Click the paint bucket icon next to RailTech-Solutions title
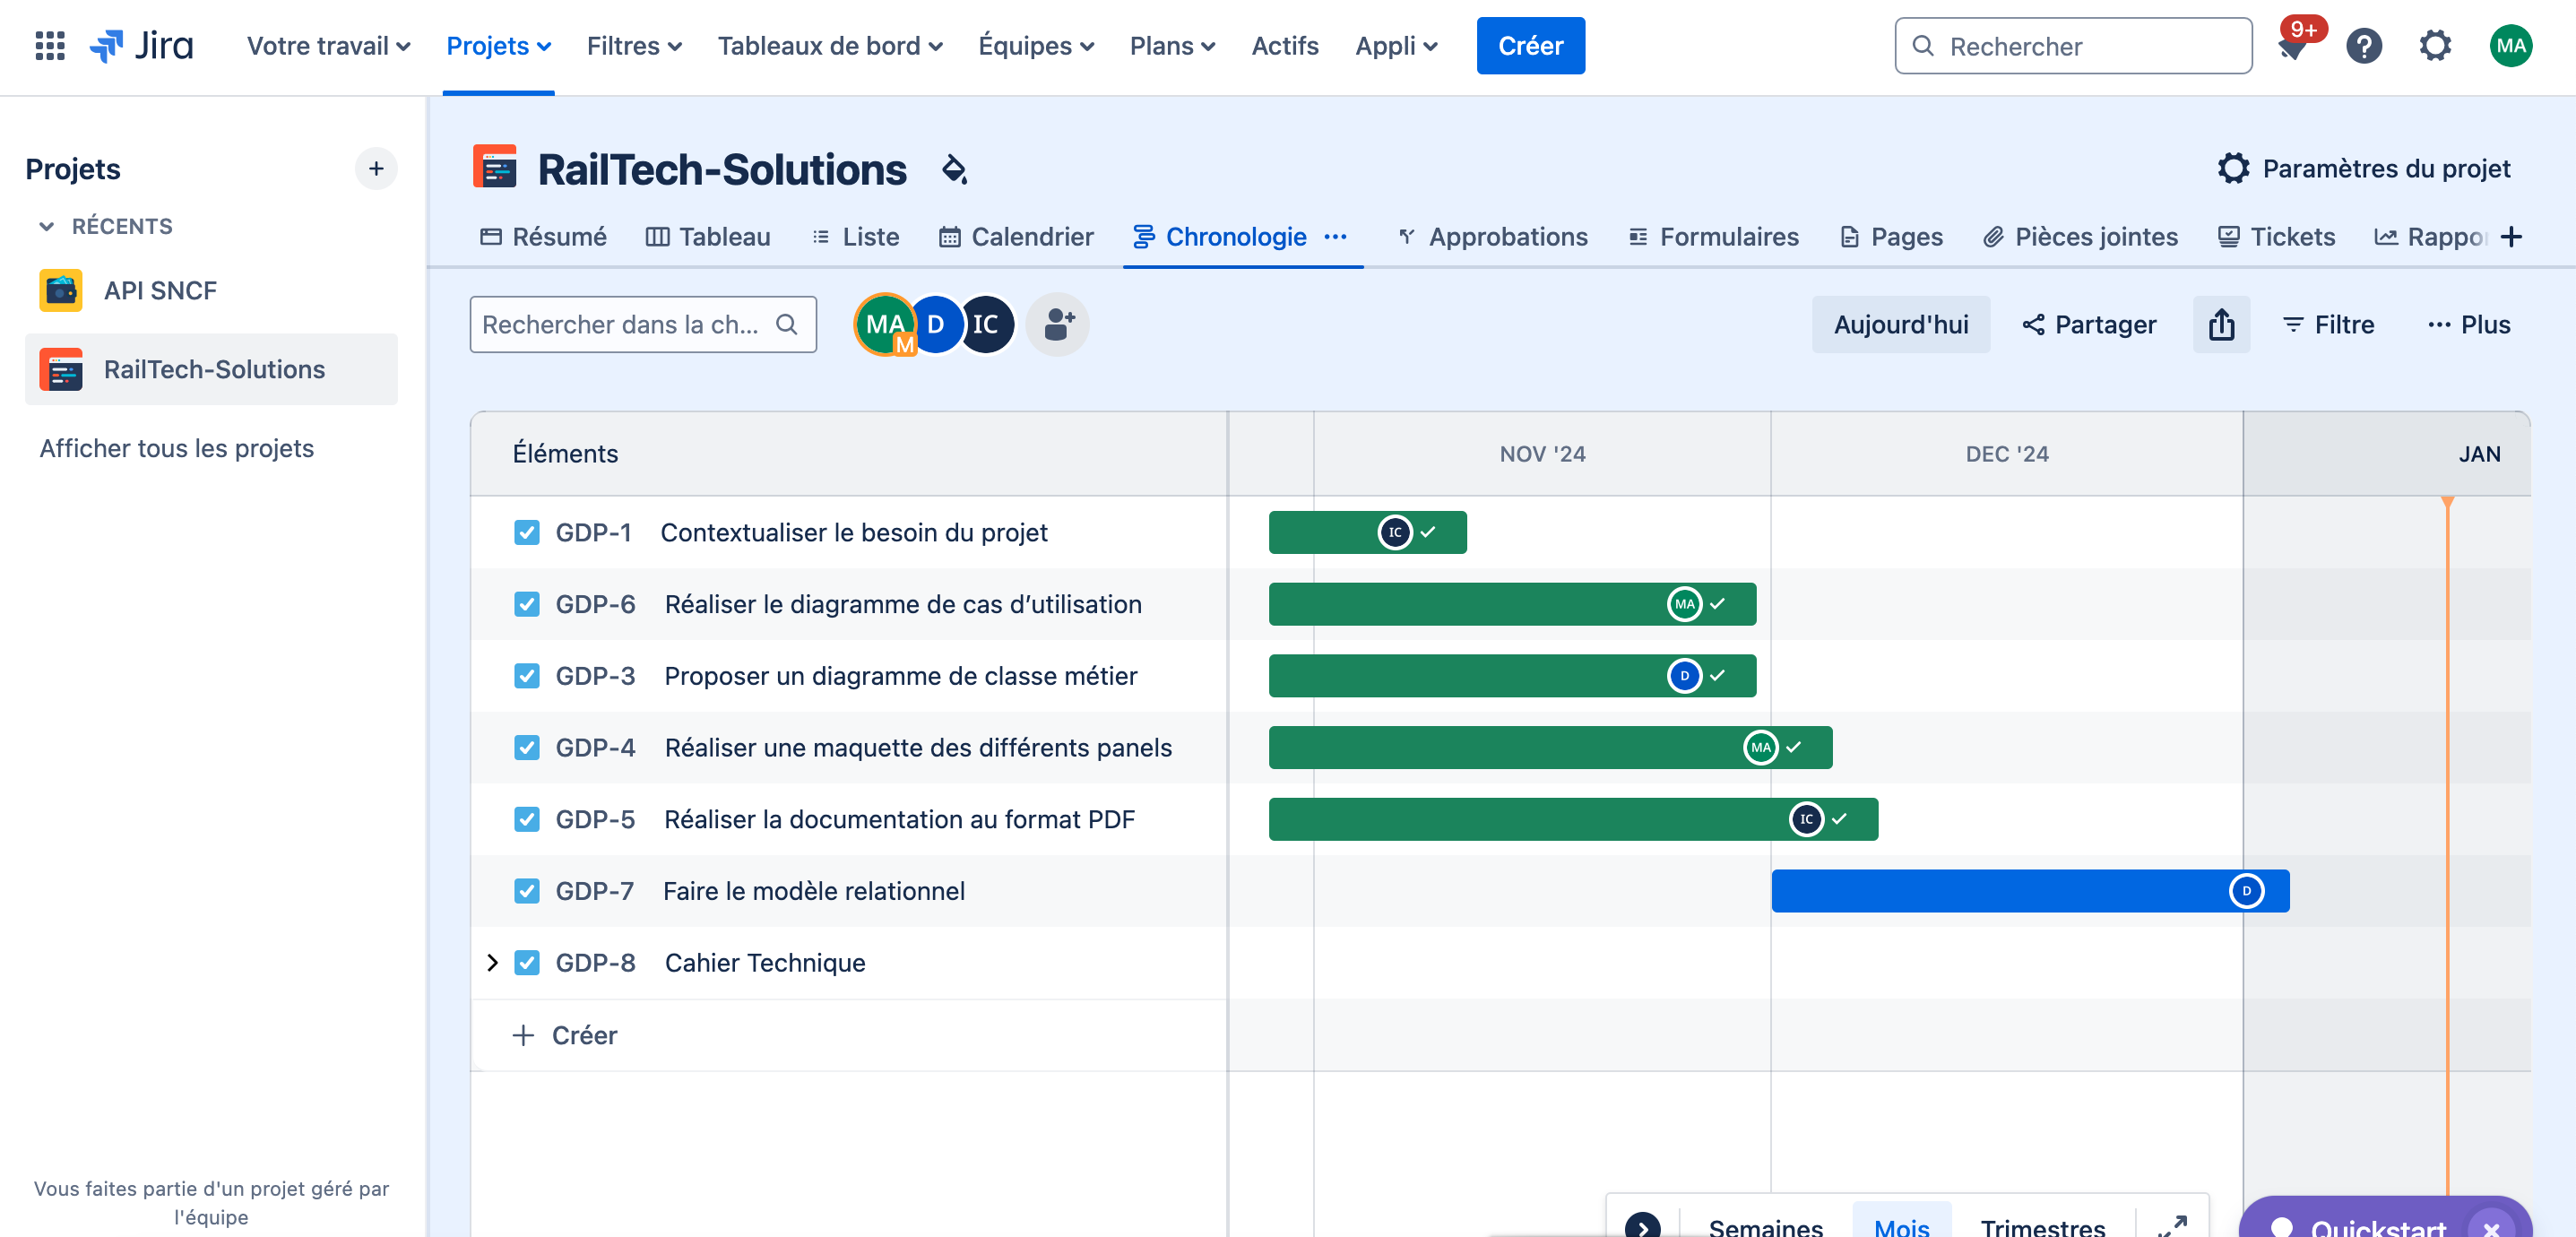This screenshot has height=1237, width=2576. click(954, 169)
